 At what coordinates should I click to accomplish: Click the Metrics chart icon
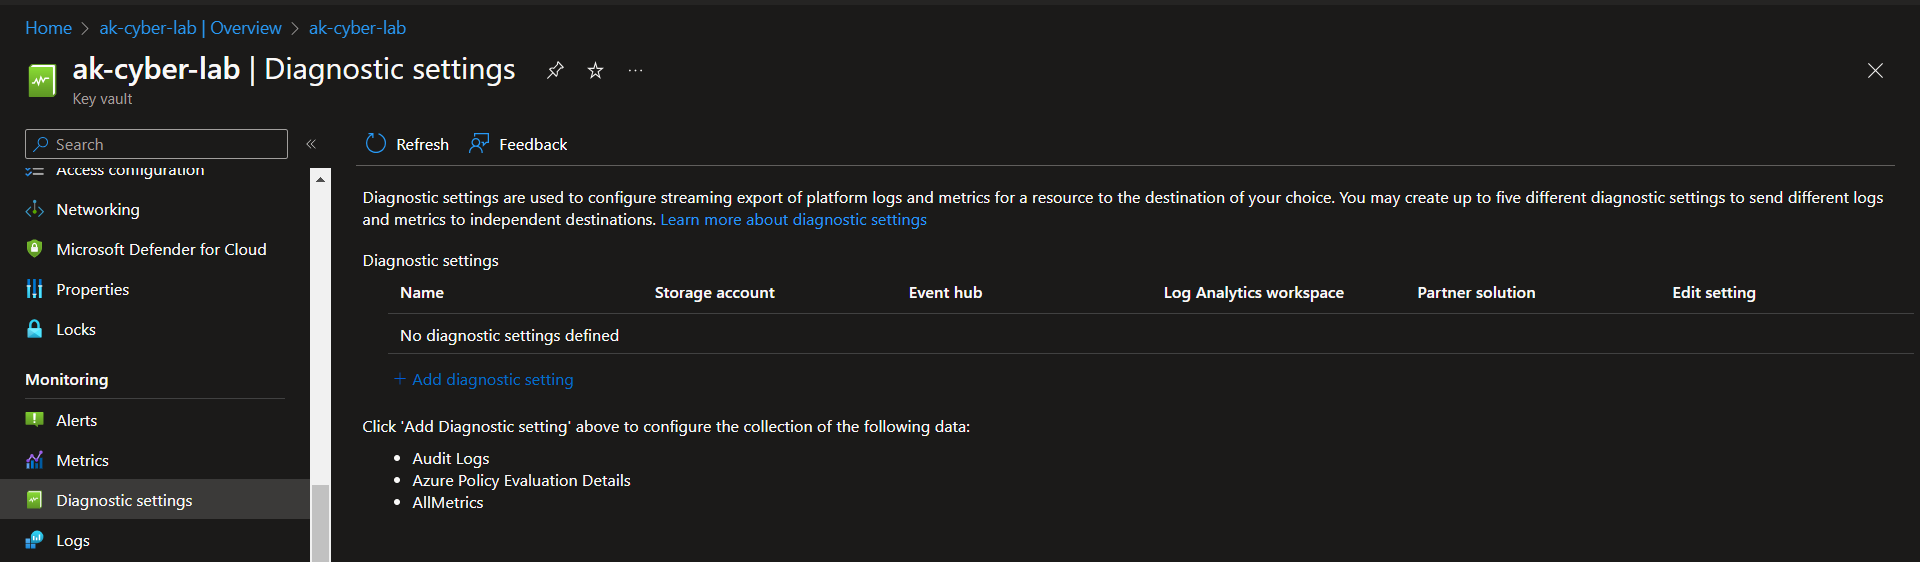(35, 460)
